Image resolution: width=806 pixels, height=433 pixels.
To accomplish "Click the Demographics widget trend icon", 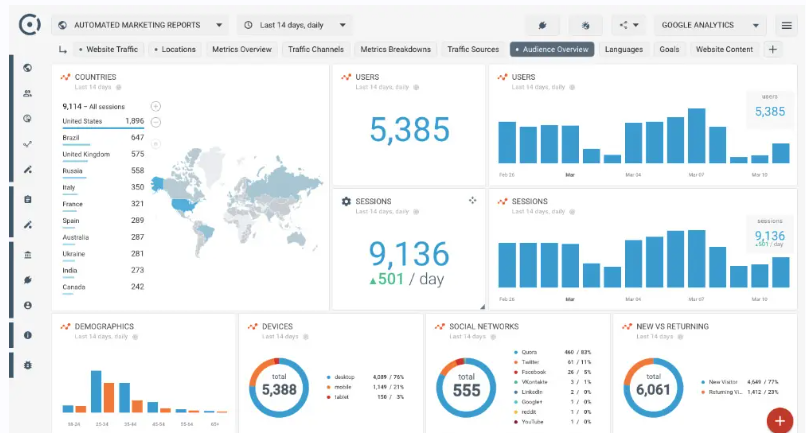I will (x=65, y=327).
